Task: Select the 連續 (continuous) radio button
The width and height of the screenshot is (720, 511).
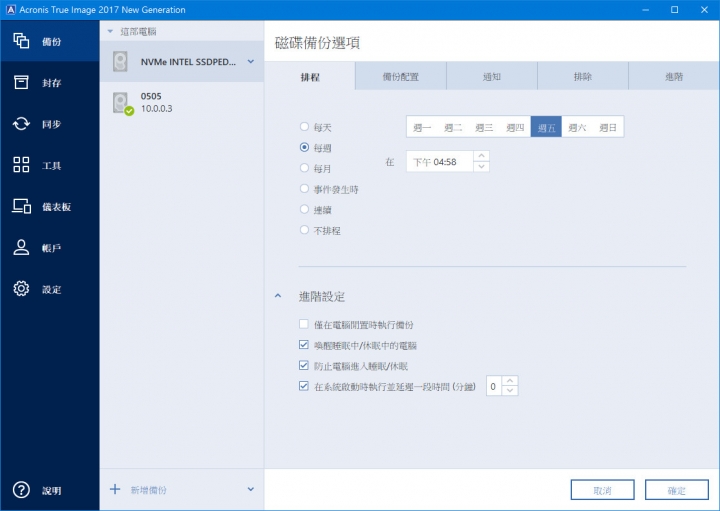Action: click(304, 209)
